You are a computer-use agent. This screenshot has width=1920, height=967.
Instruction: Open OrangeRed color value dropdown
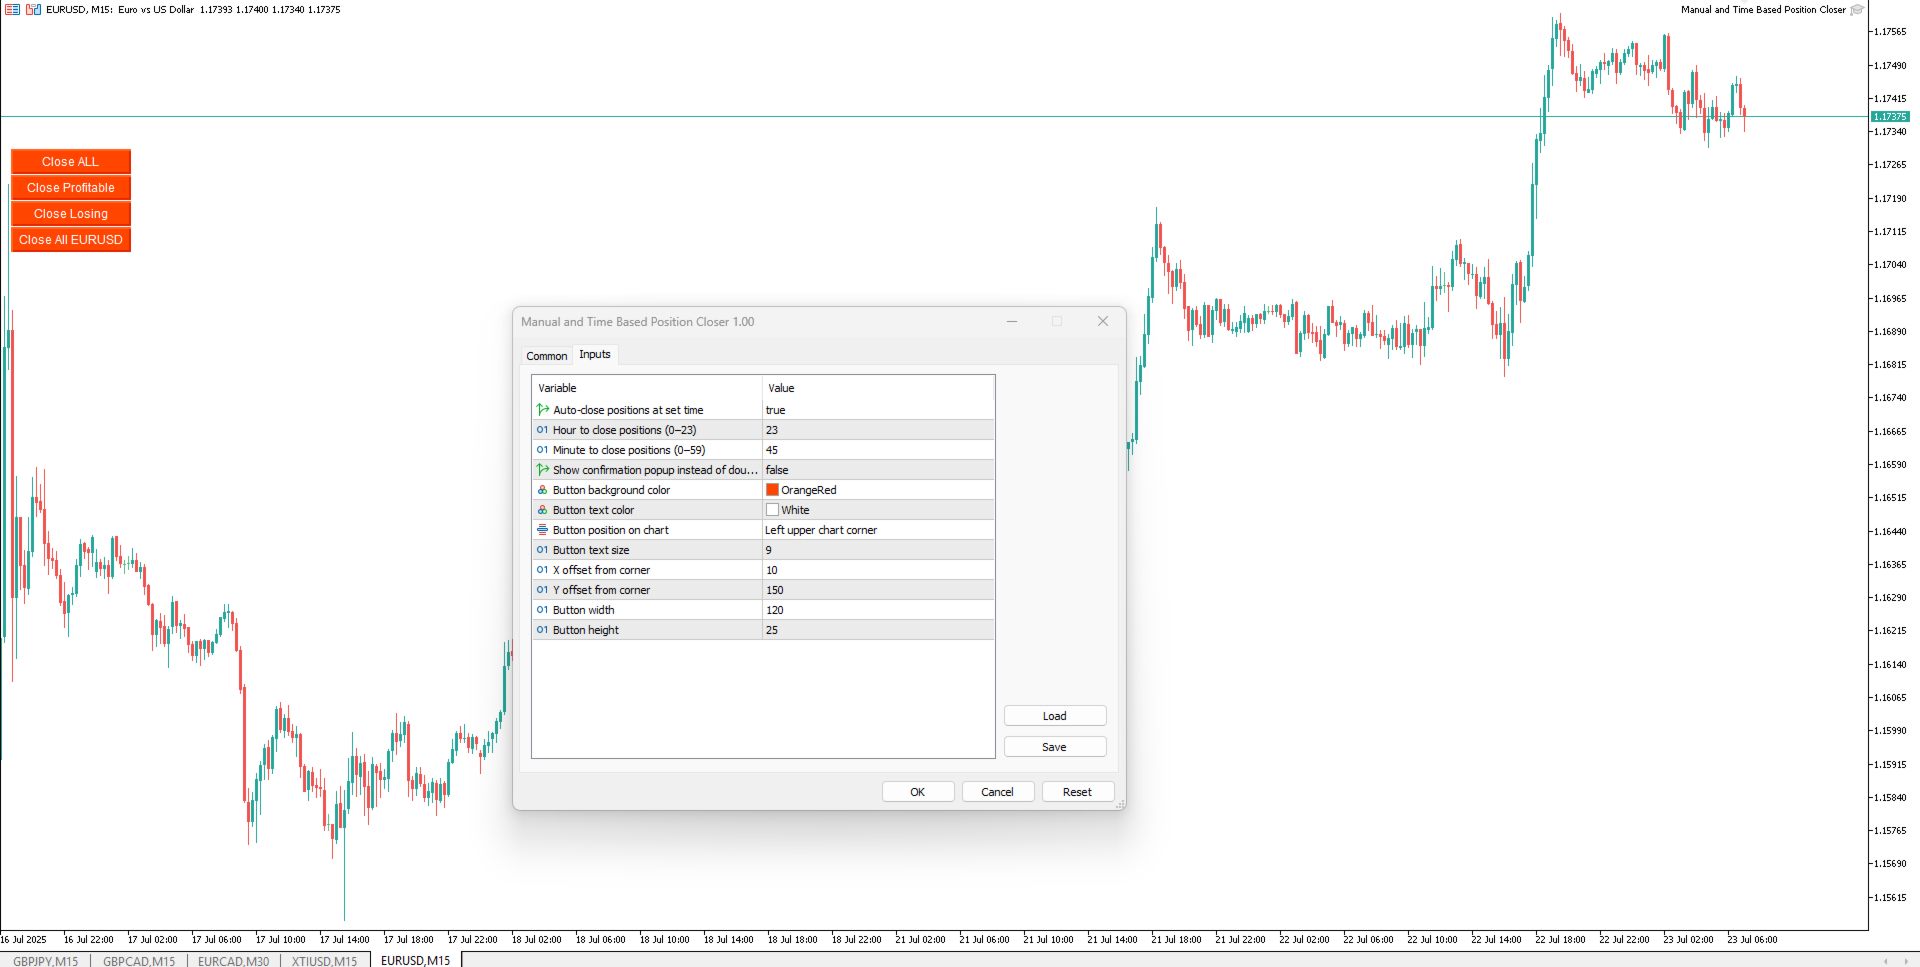point(878,490)
